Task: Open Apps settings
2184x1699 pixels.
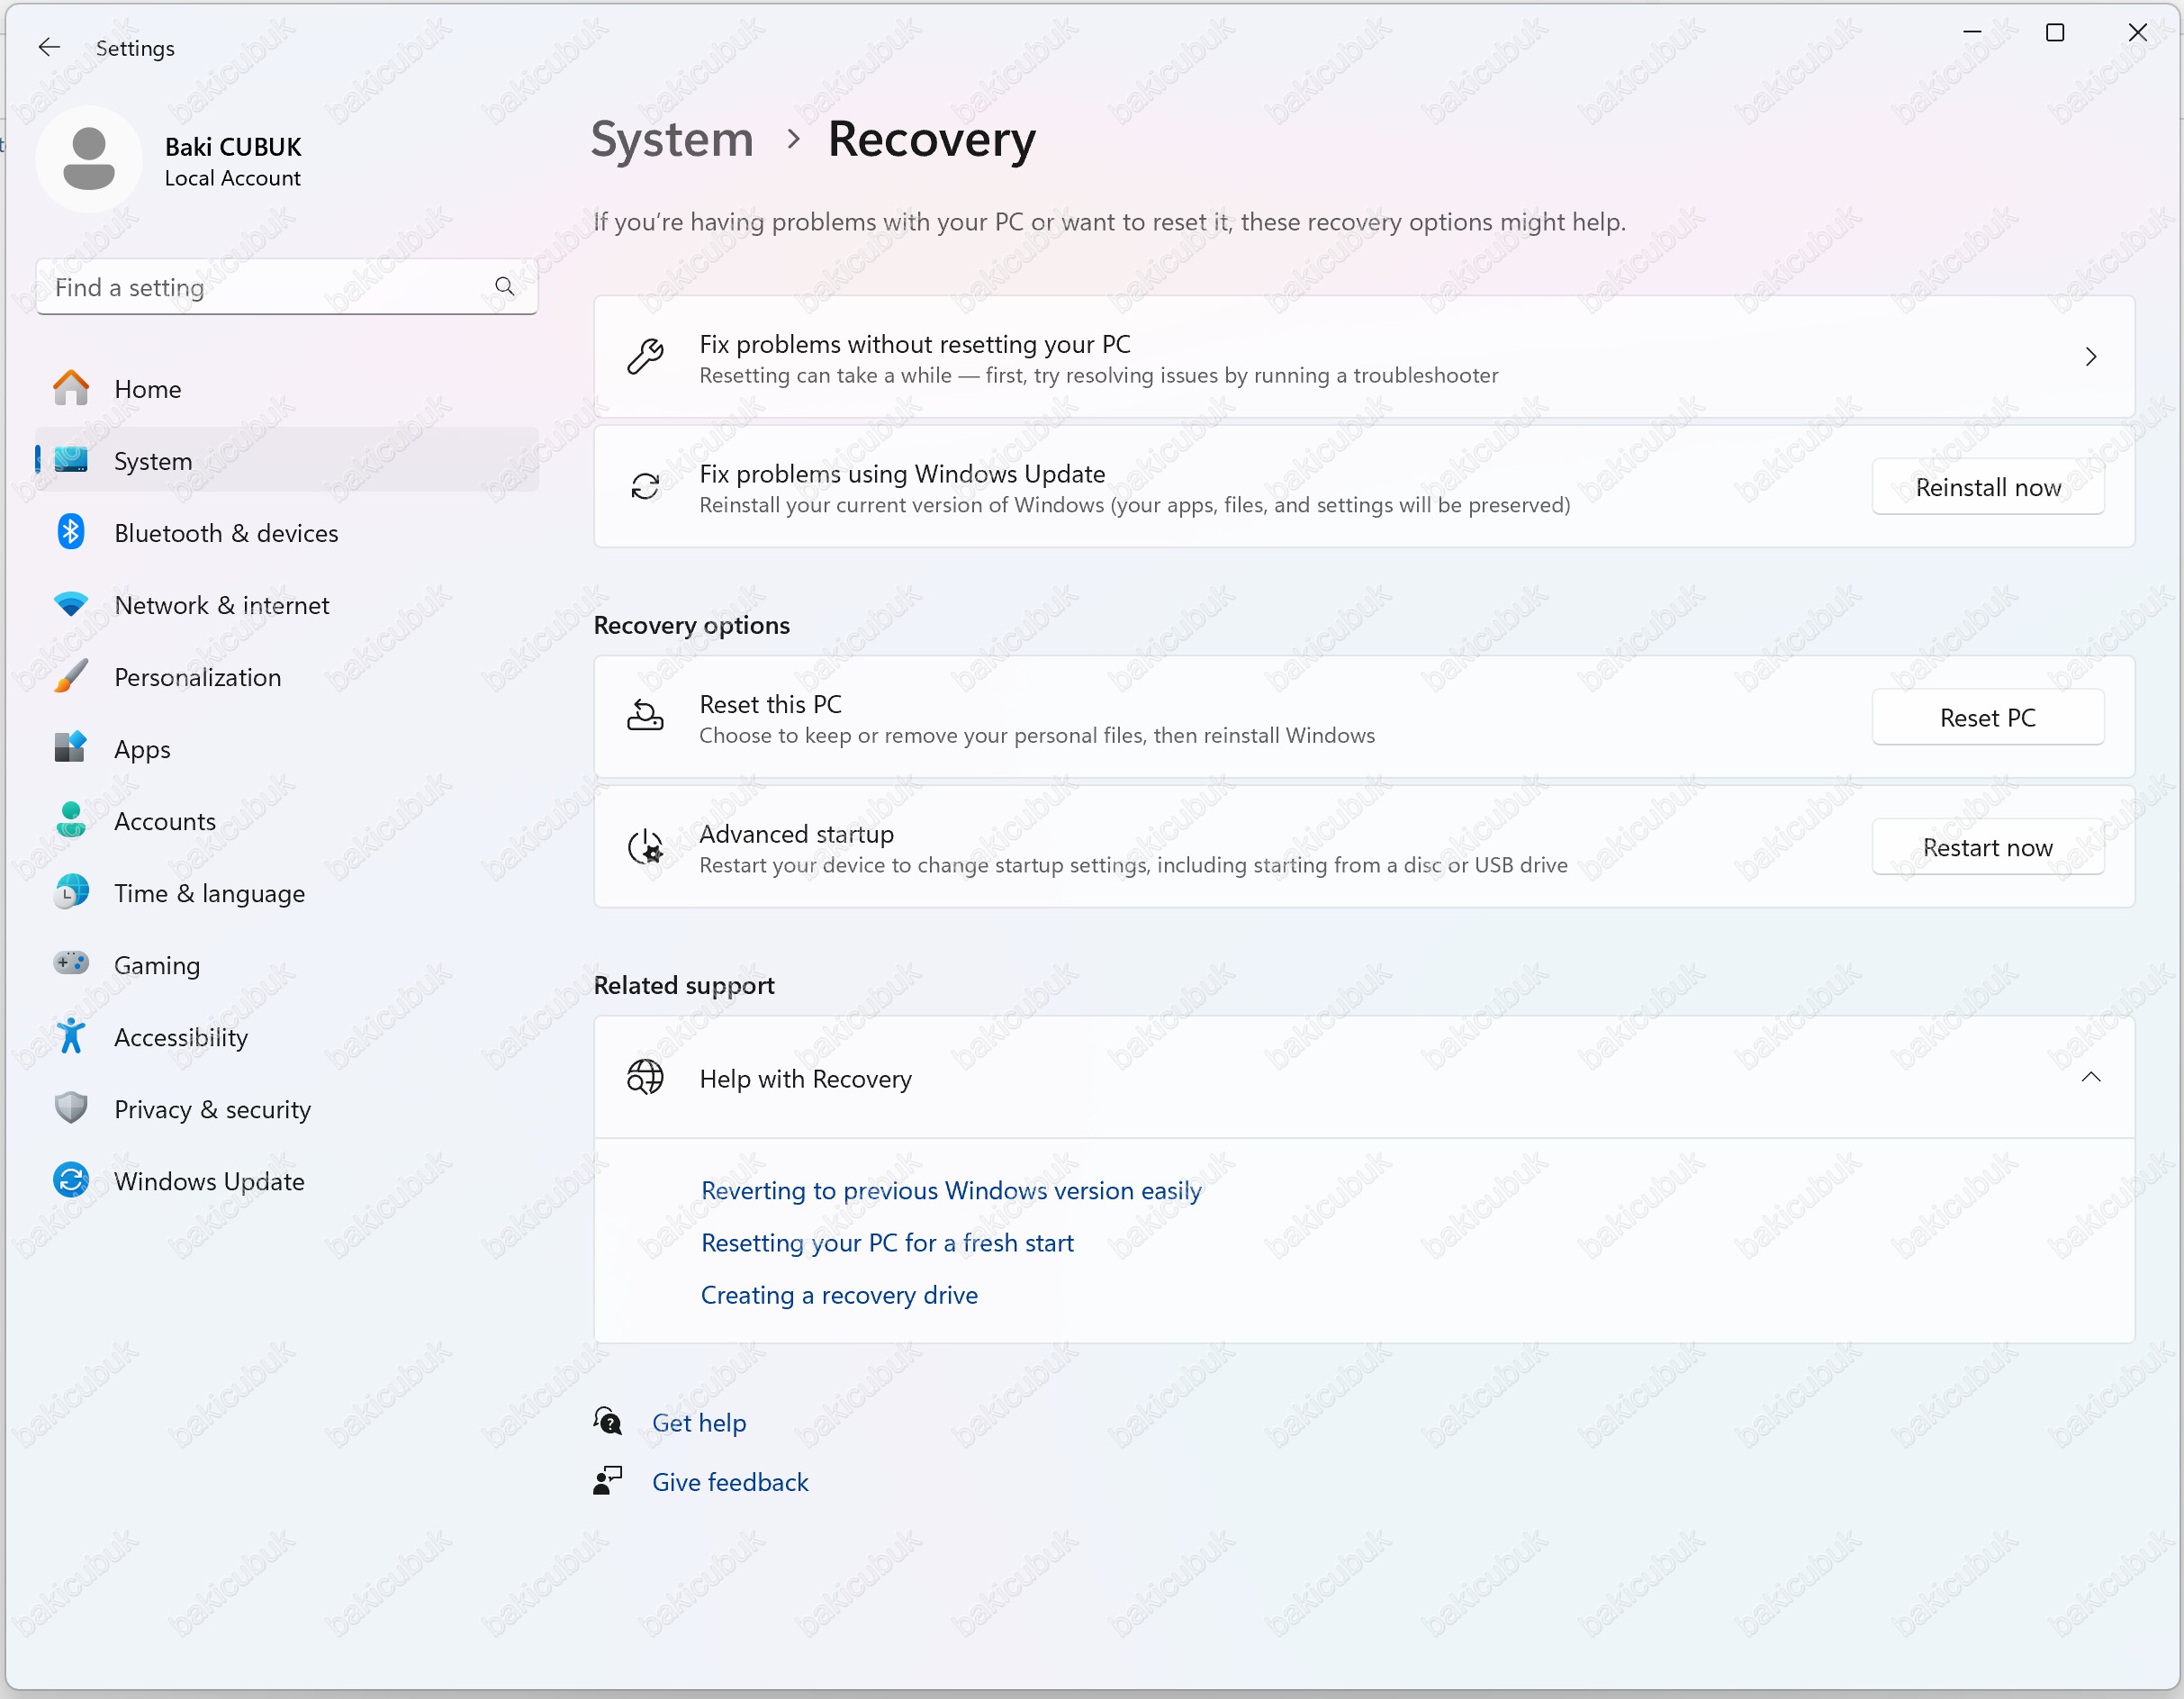Action: pos(287,748)
